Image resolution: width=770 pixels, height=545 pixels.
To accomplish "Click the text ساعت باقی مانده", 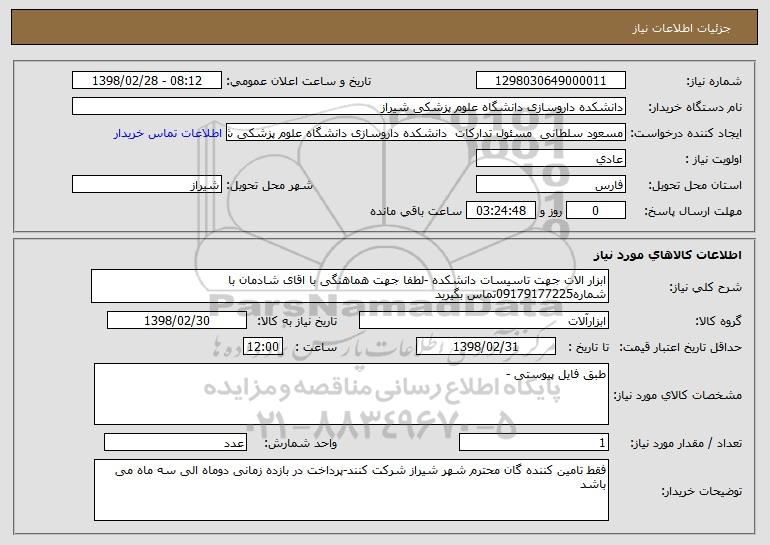I will pos(416,211).
